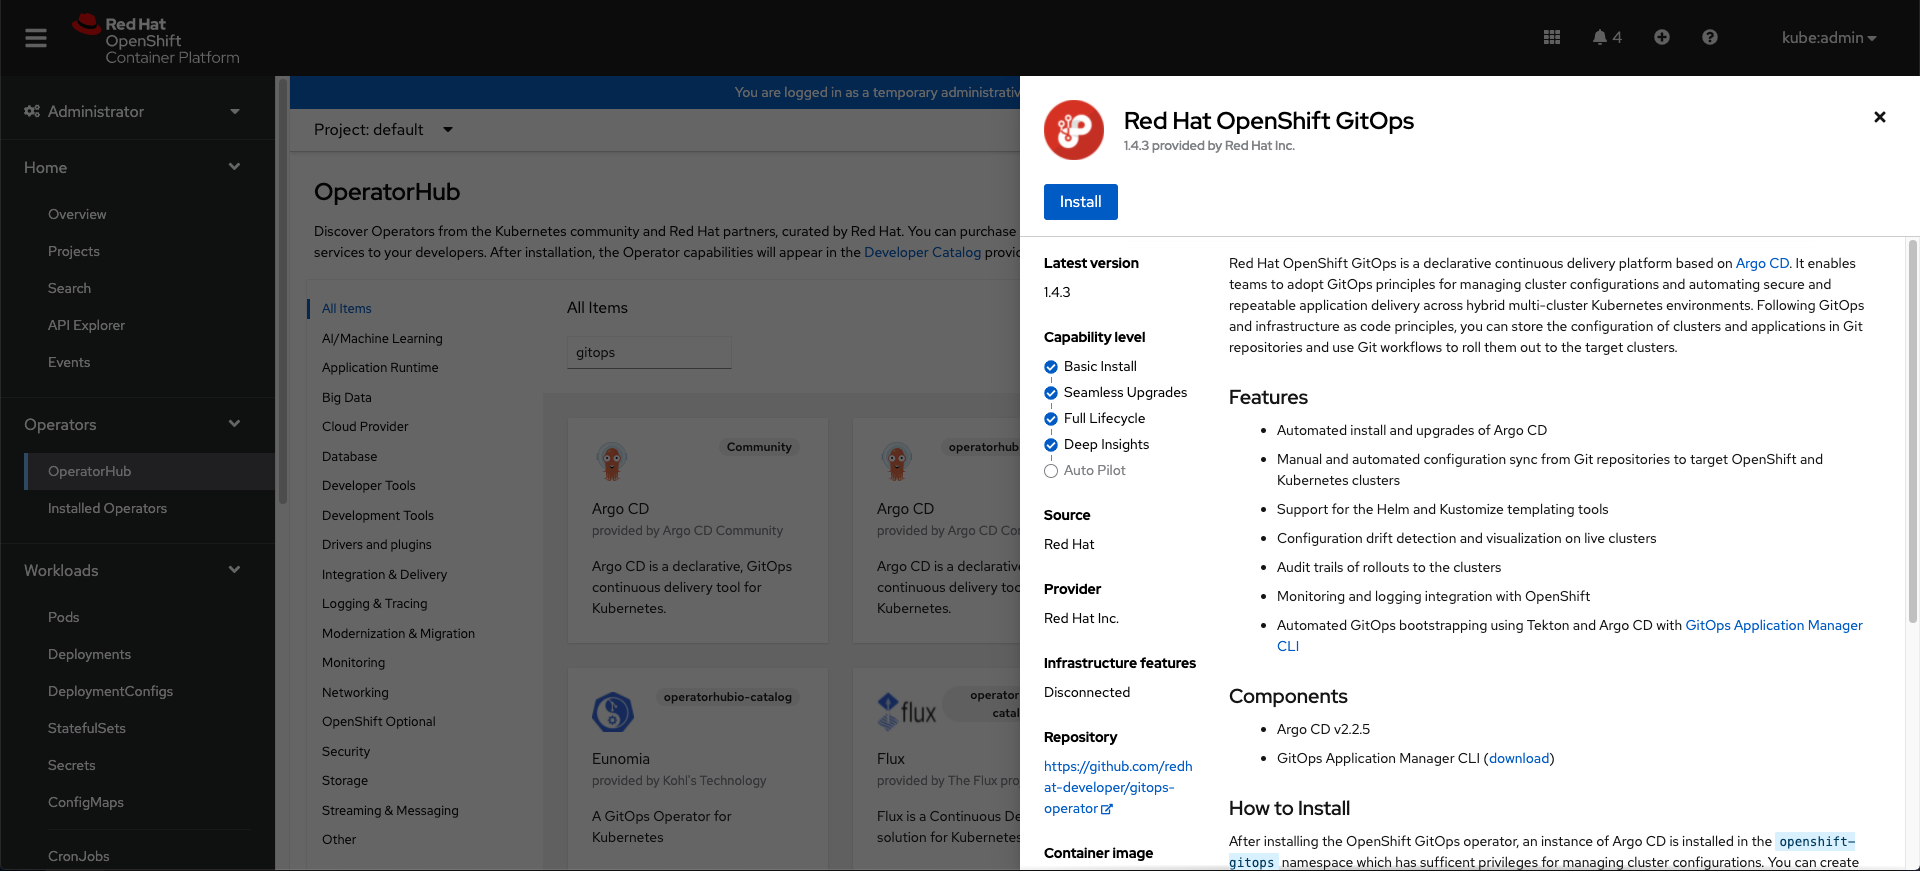The image size is (1920, 871).
Task: Filter by Cloud Provider category
Action: [x=365, y=427]
